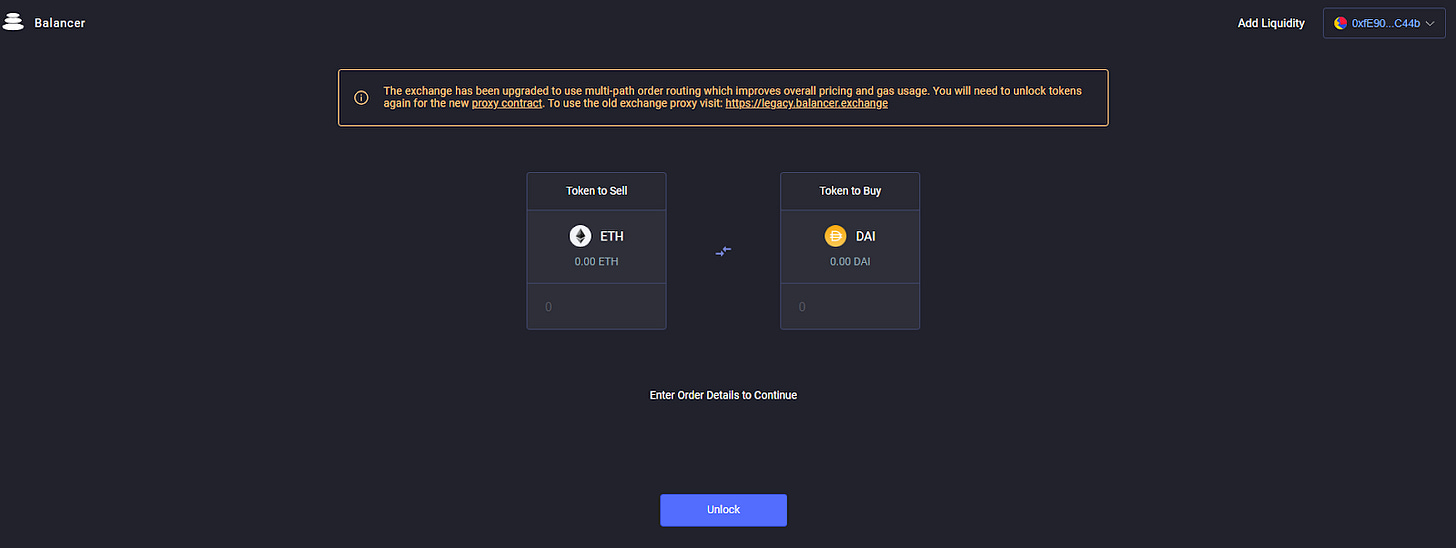This screenshot has height=548, width=1456.
Task: Click the 0.00 ETH balance text
Action: click(596, 262)
